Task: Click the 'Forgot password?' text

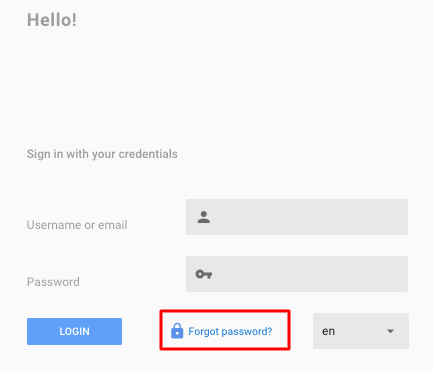Action: (x=230, y=331)
